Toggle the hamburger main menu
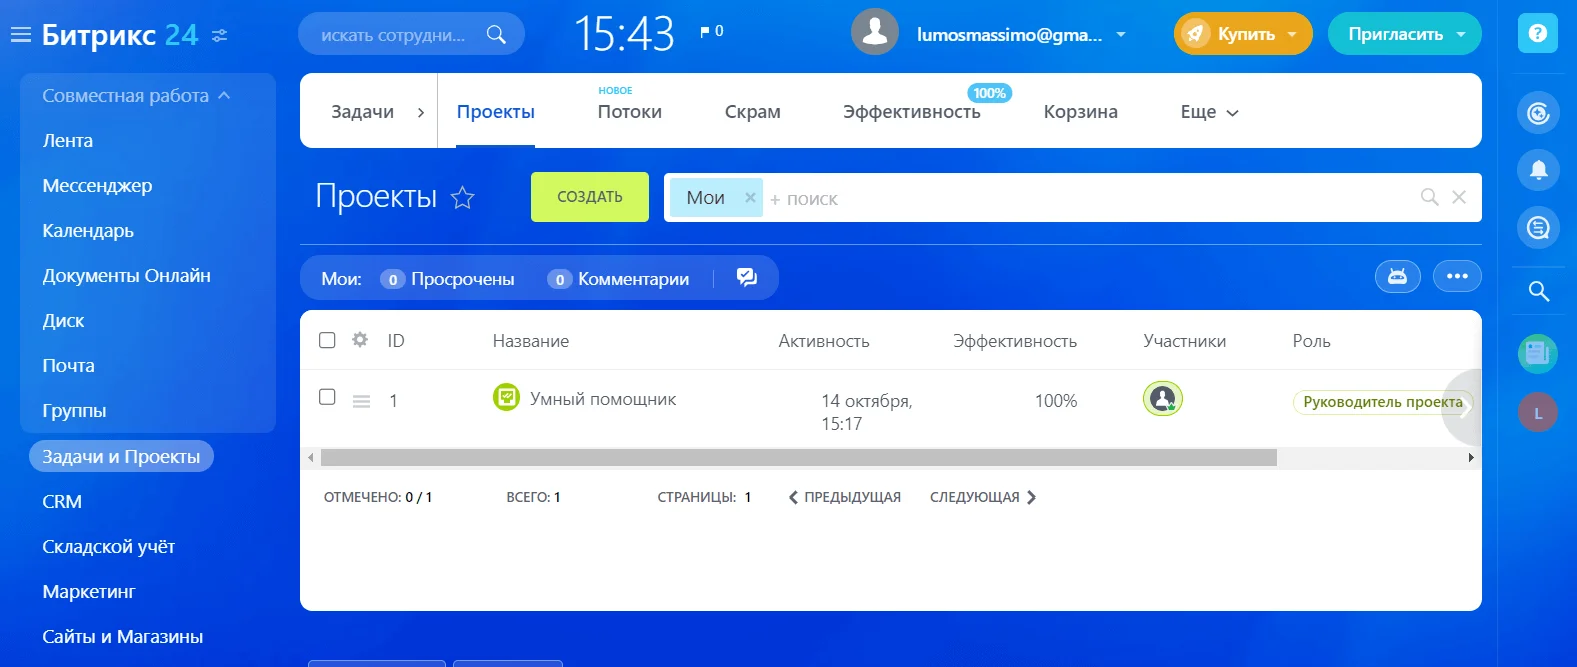The width and height of the screenshot is (1577, 667). tap(21, 35)
